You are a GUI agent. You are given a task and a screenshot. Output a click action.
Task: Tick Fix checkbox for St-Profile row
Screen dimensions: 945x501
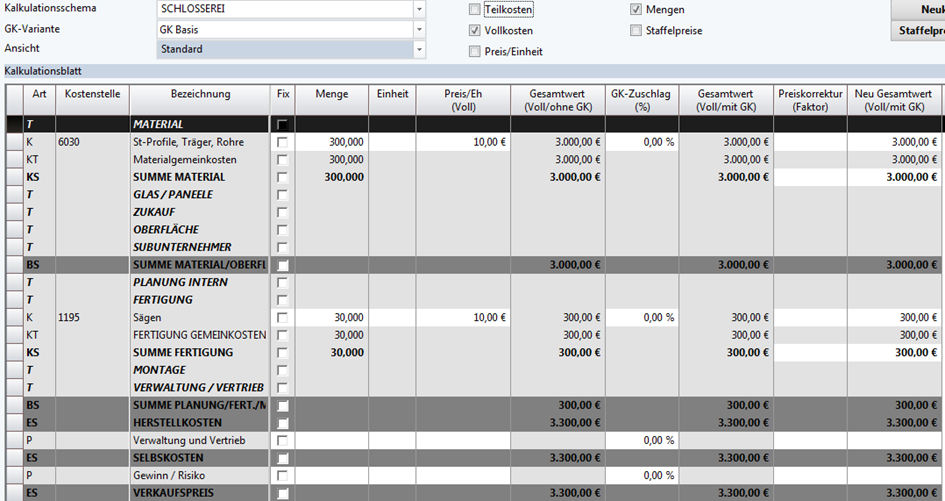tap(283, 142)
